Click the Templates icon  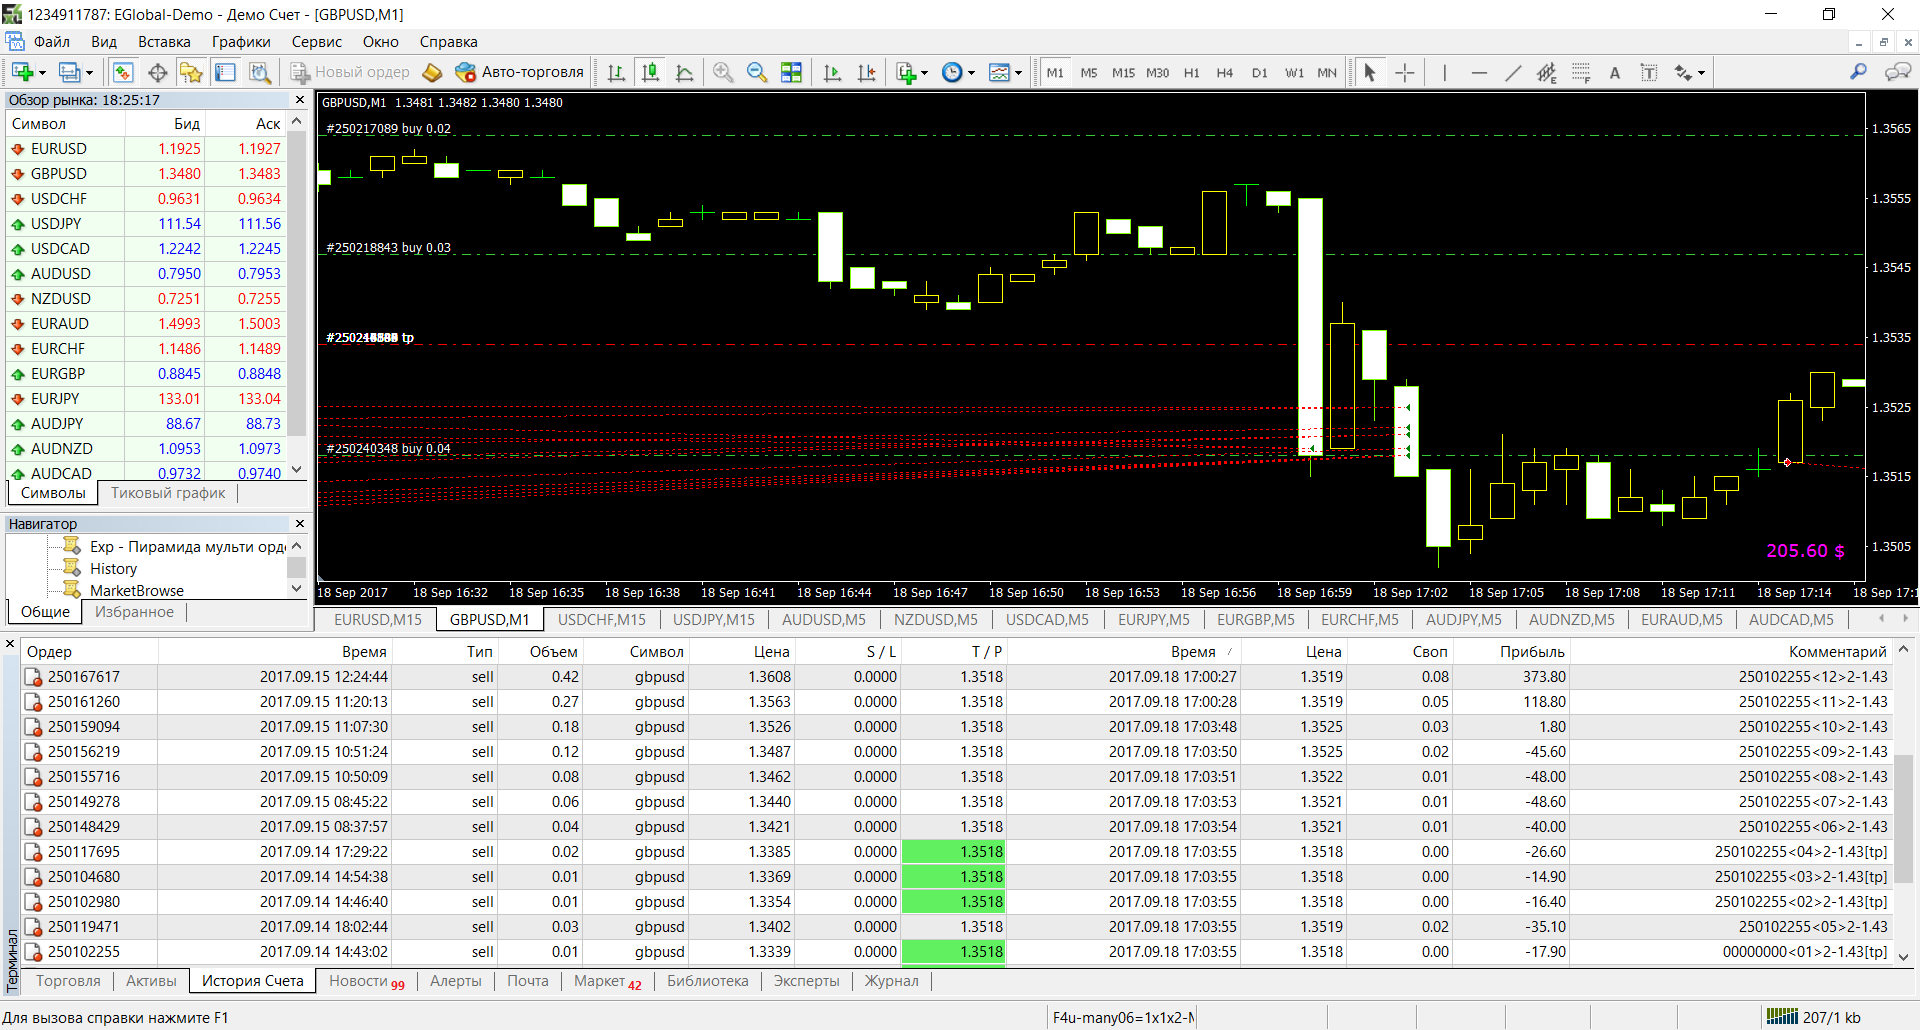(999, 72)
